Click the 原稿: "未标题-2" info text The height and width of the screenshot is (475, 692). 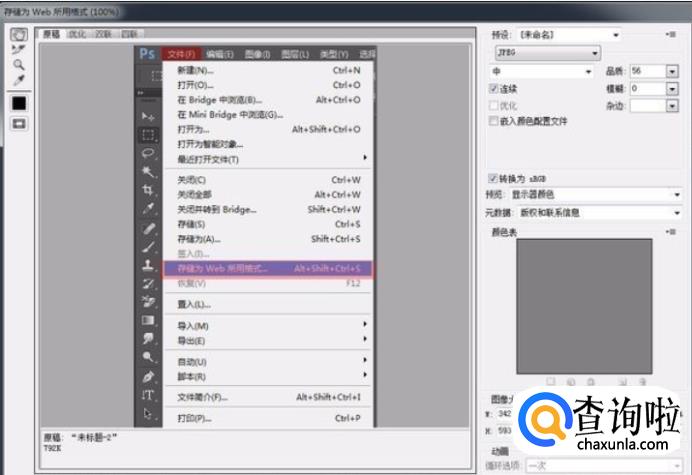[x=80, y=437]
